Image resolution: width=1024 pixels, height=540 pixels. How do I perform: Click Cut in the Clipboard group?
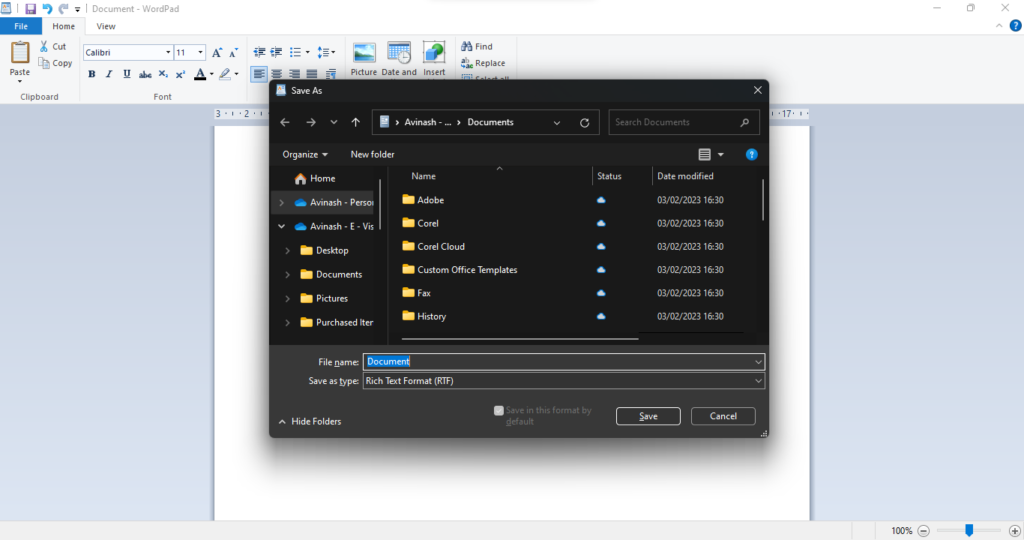[x=53, y=46]
